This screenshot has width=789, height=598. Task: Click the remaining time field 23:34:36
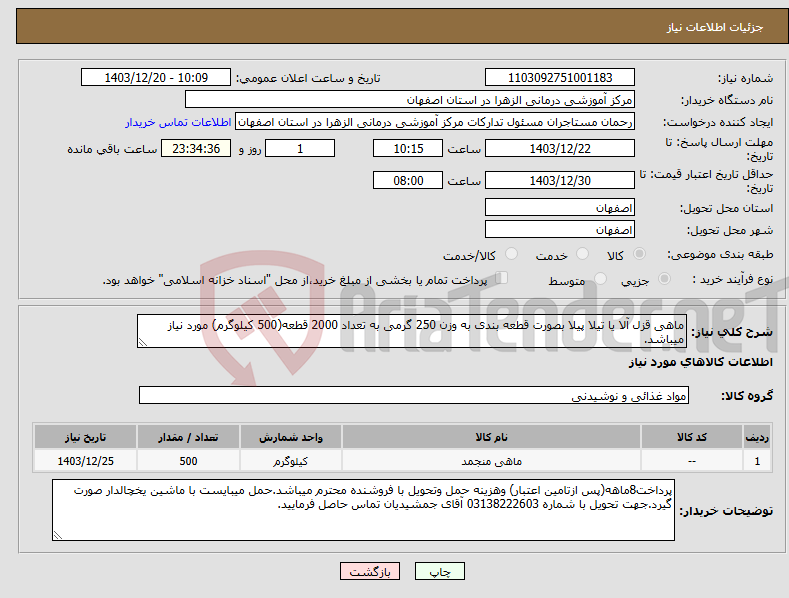196,148
